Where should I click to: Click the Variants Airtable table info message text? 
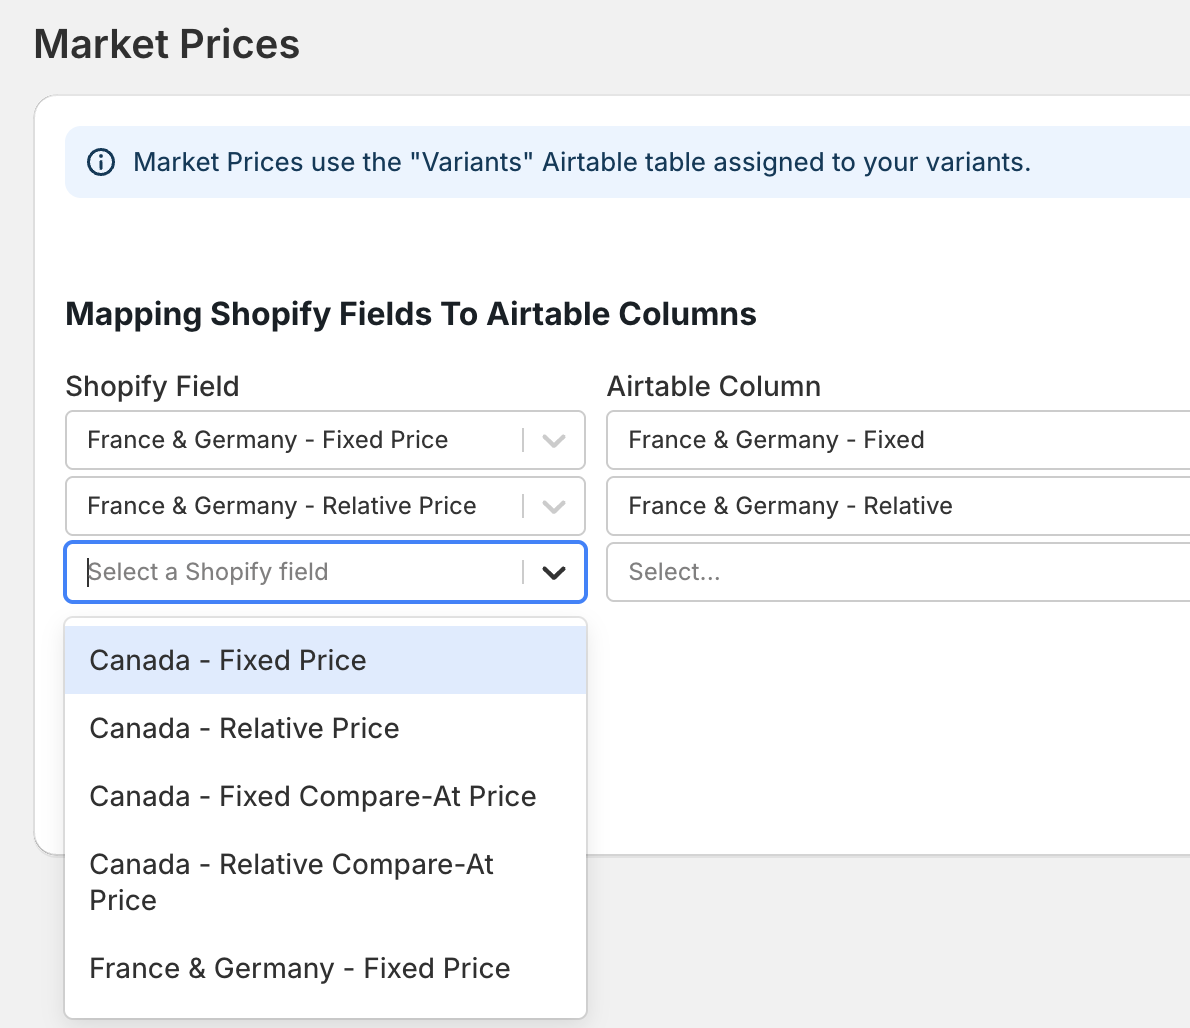pyautogui.click(x=582, y=162)
